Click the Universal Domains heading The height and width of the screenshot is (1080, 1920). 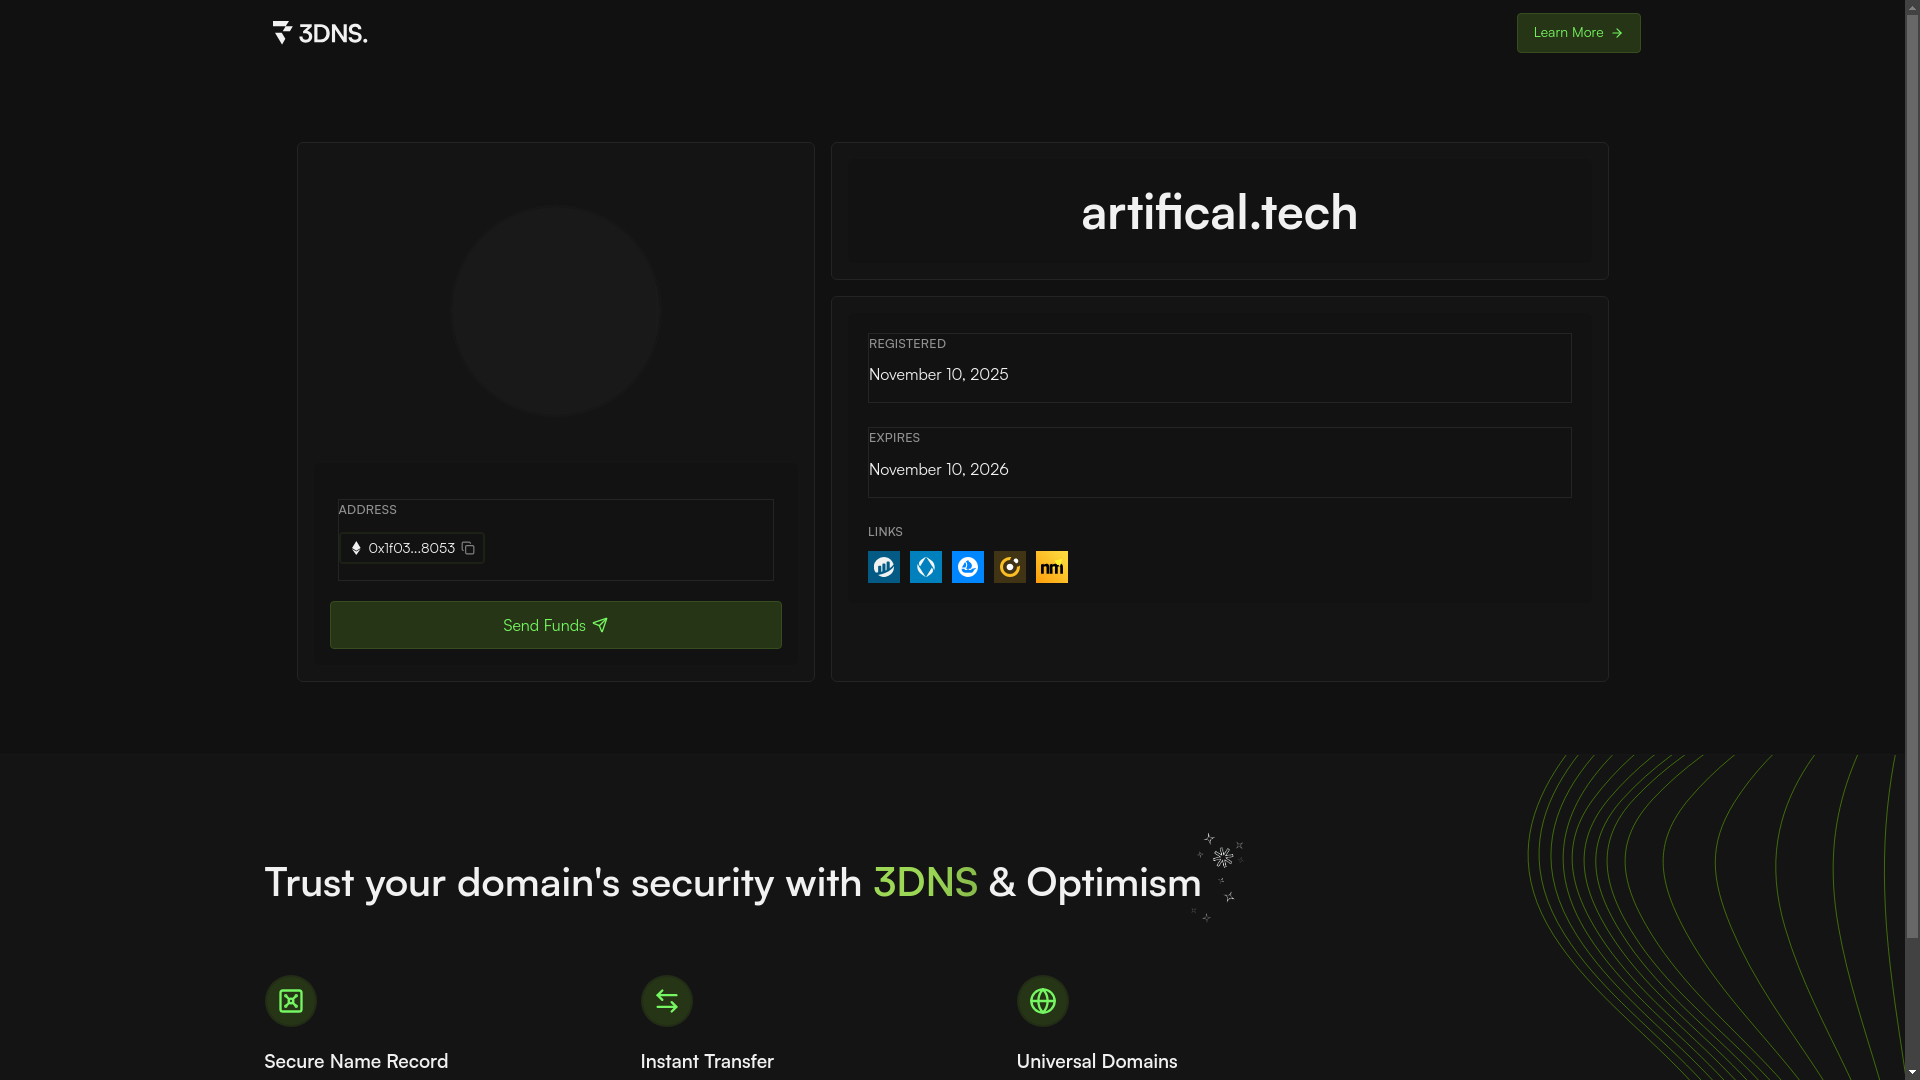[1097, 1061]
